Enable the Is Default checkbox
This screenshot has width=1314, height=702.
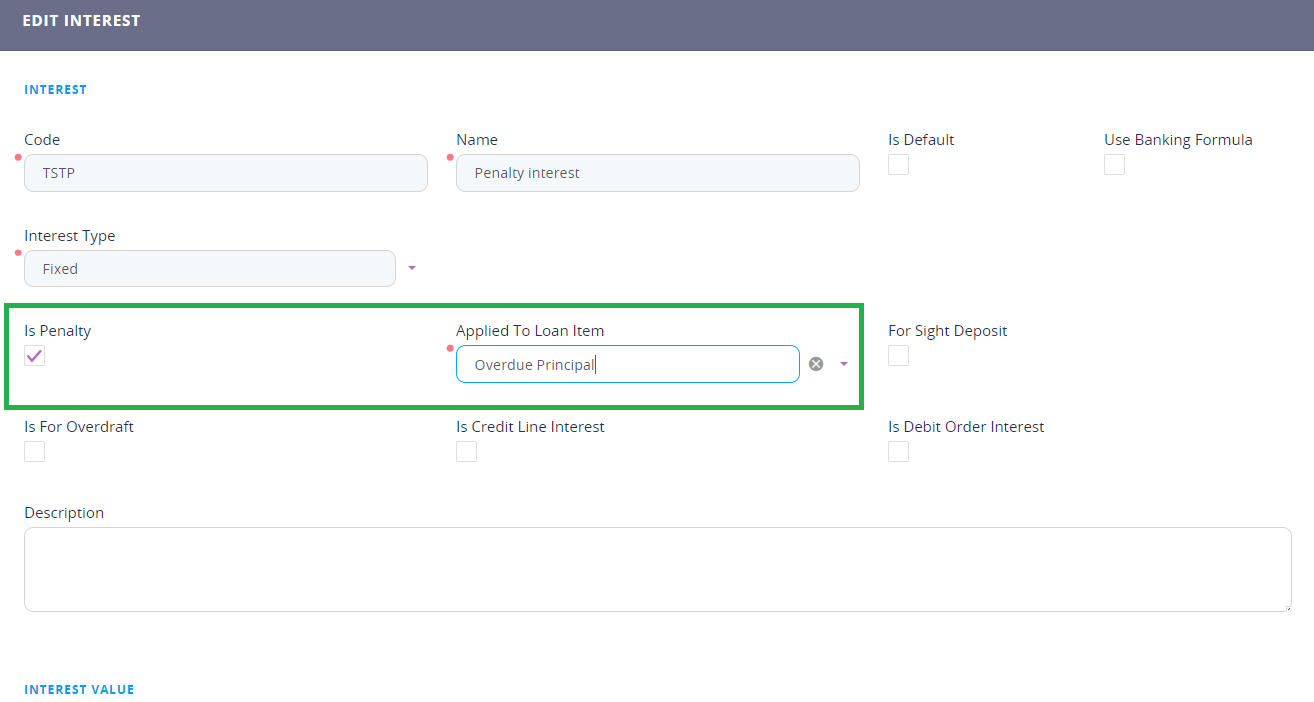pos(898,165)
